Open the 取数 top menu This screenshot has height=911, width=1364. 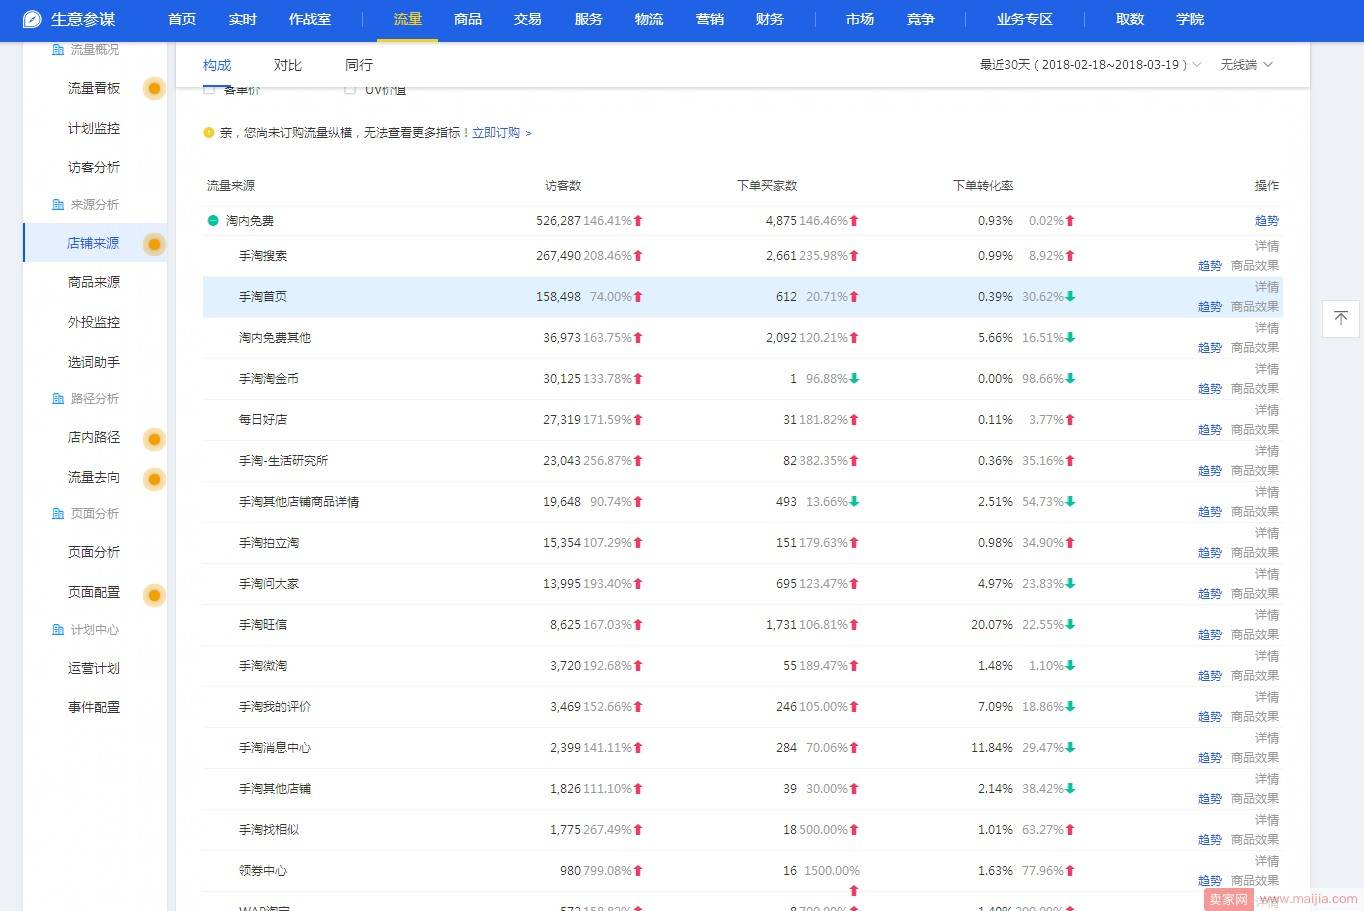pyautogui.click(x=1130, y=19)
